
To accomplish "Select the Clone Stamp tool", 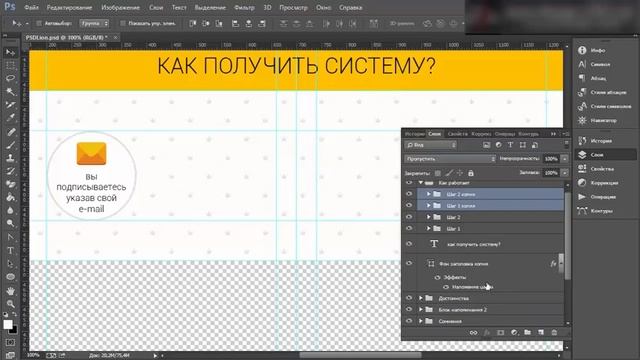I will [x=10, y=158].
